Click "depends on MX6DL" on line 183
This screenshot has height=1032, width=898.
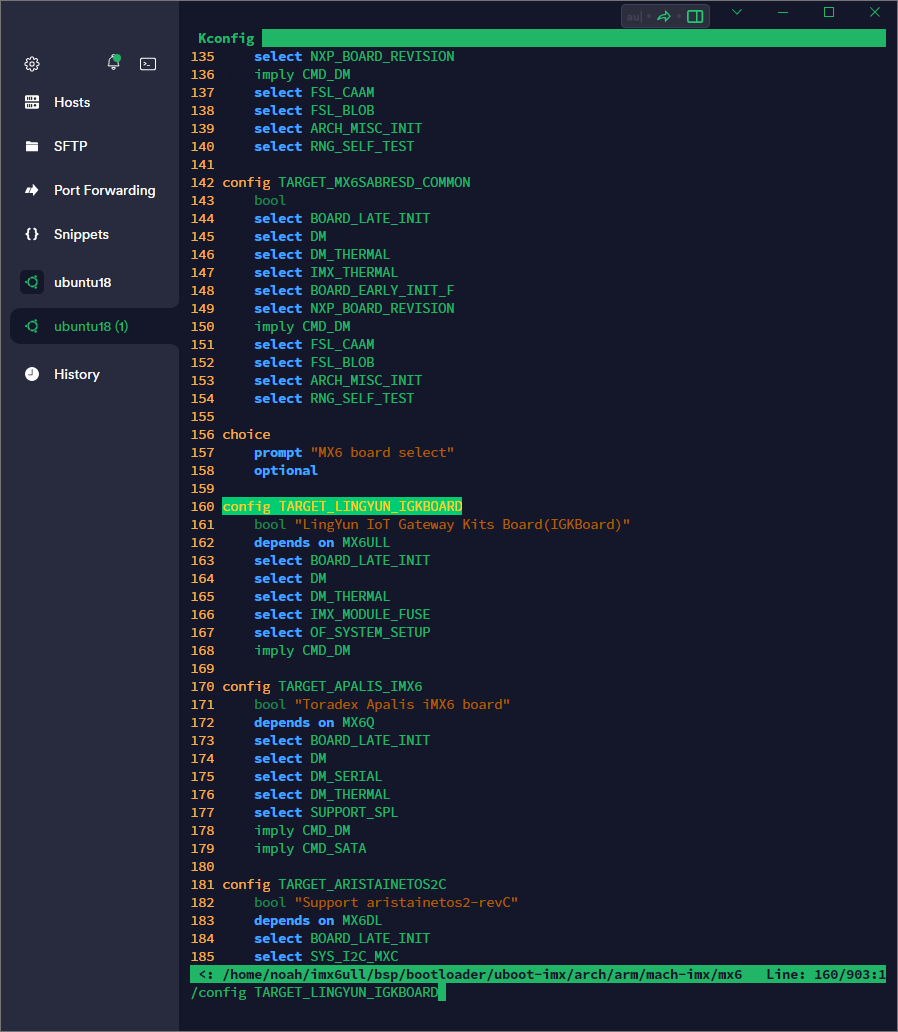coord(318,920)
